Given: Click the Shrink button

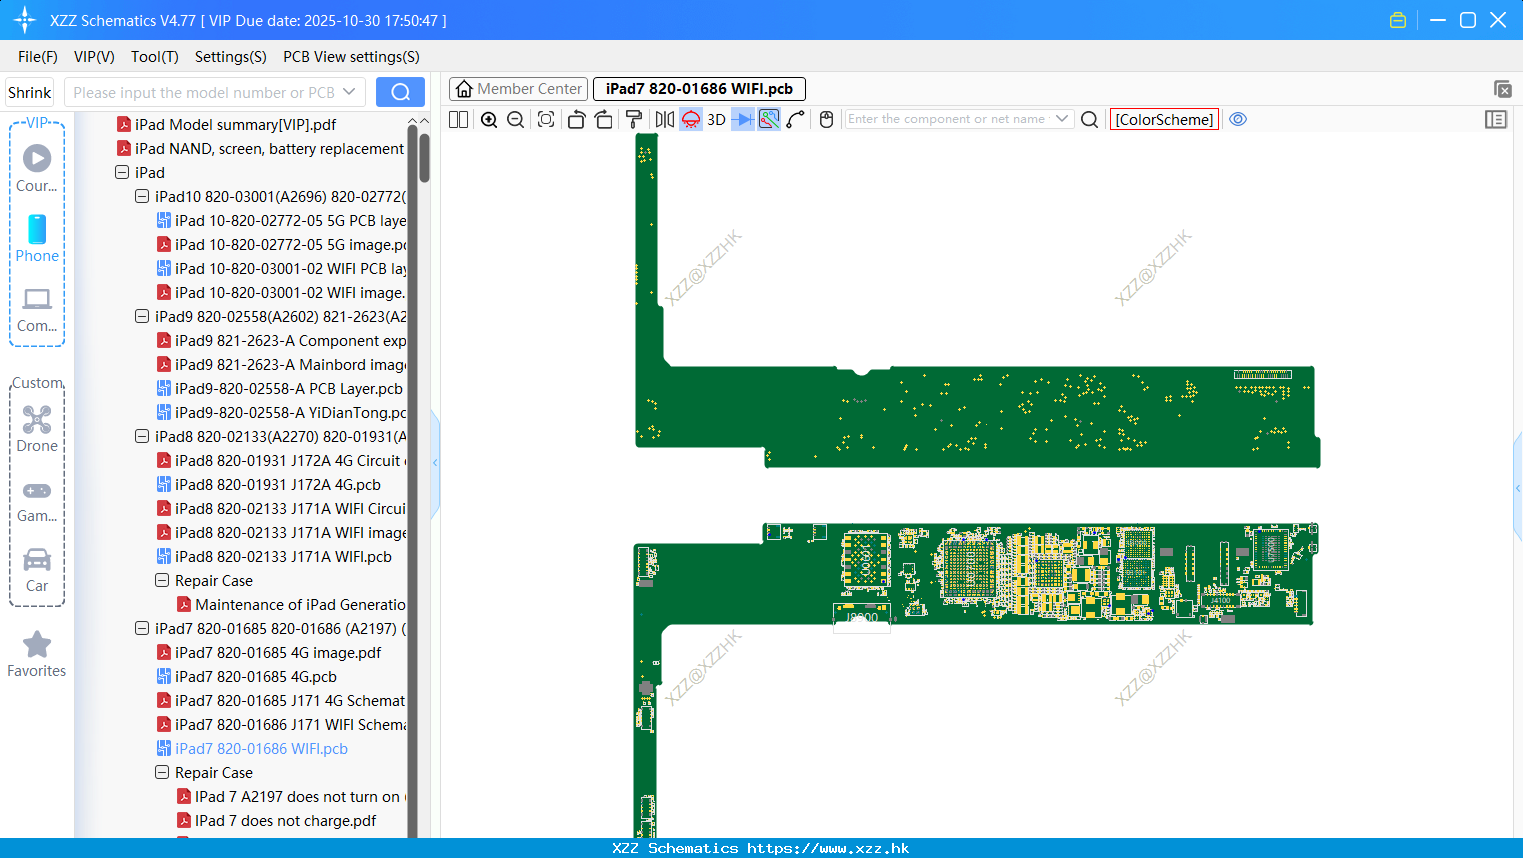Looking at the screenshot, I should tap(30, 92).
